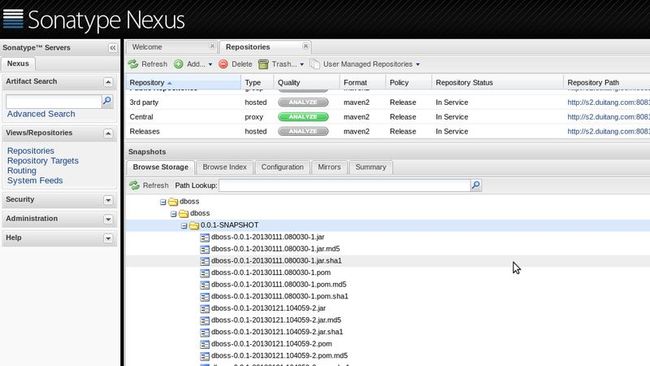This screenshot has height=366, width=650.
Task: Open the Summary tab
Action: [x=371, y=167]
